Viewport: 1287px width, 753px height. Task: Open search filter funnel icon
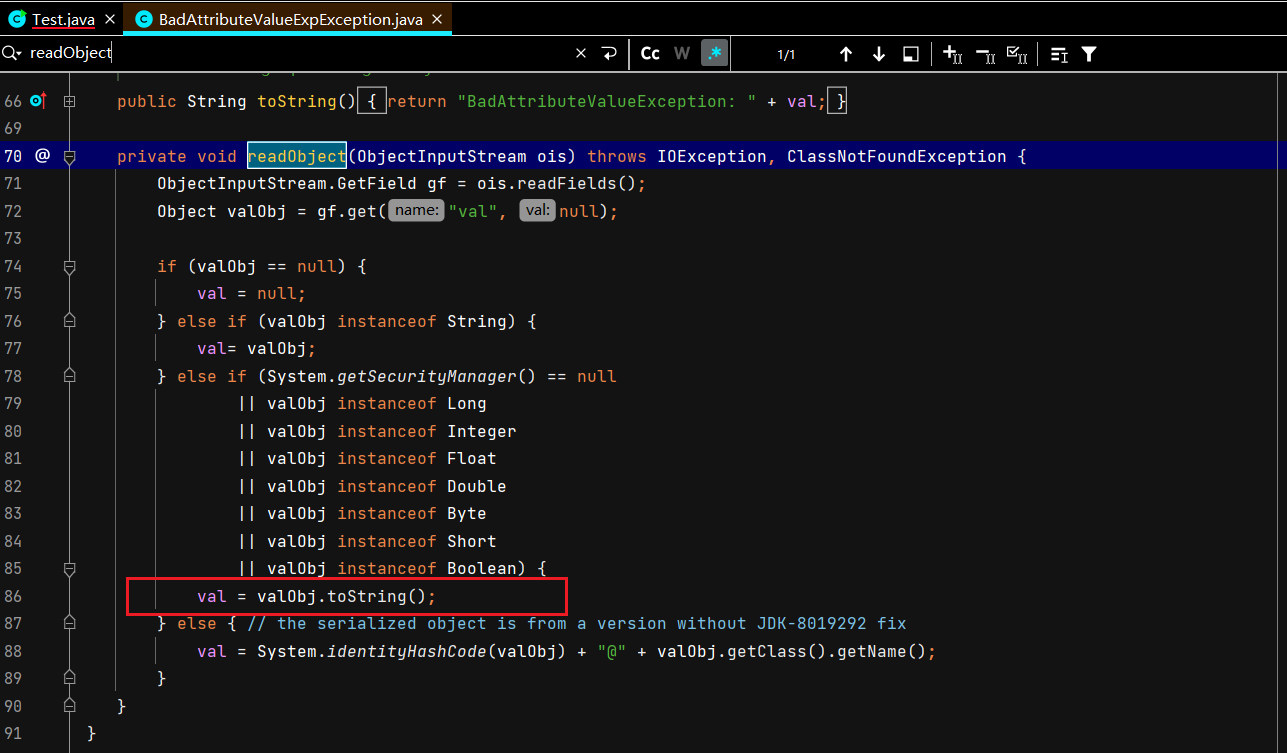[x=1089, y=54]
